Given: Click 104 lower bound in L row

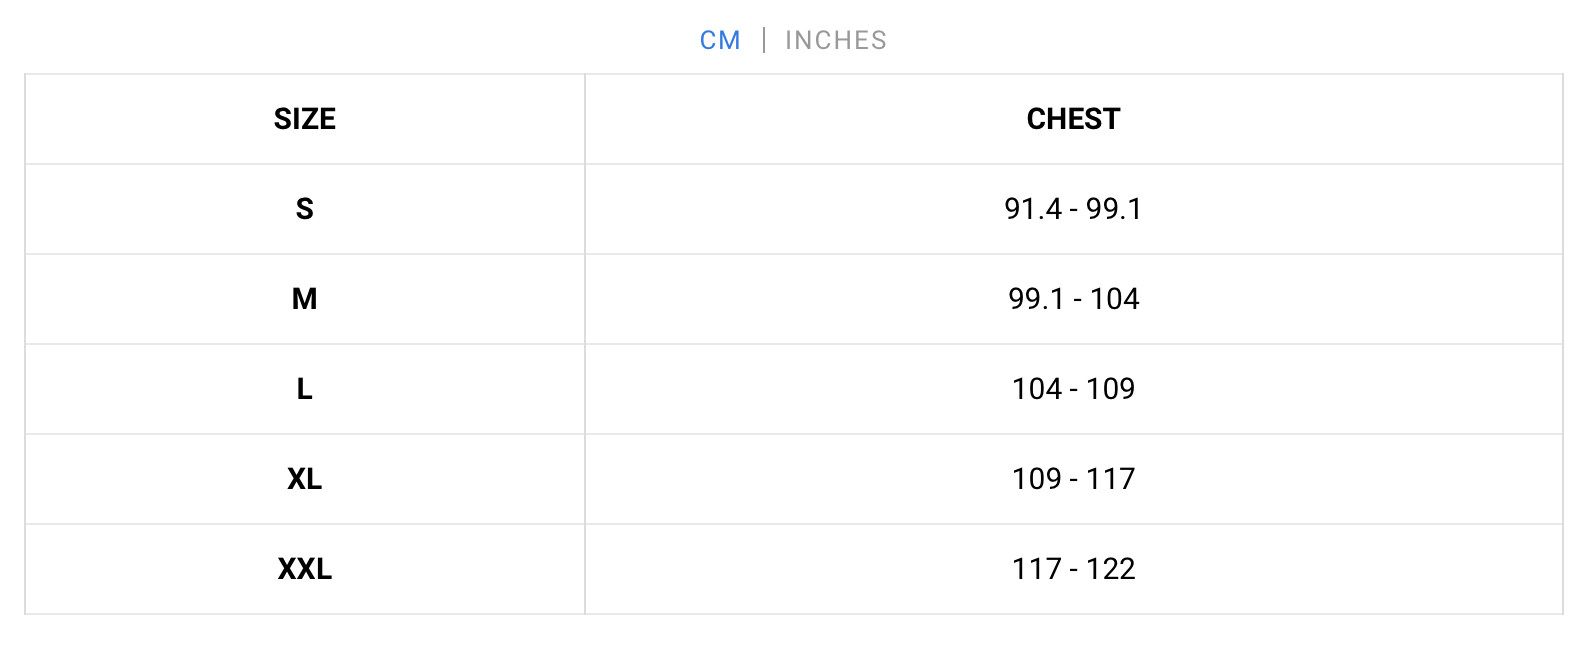Looking at the screenshot, I should pyautogui.click(x=1037, y=389).
